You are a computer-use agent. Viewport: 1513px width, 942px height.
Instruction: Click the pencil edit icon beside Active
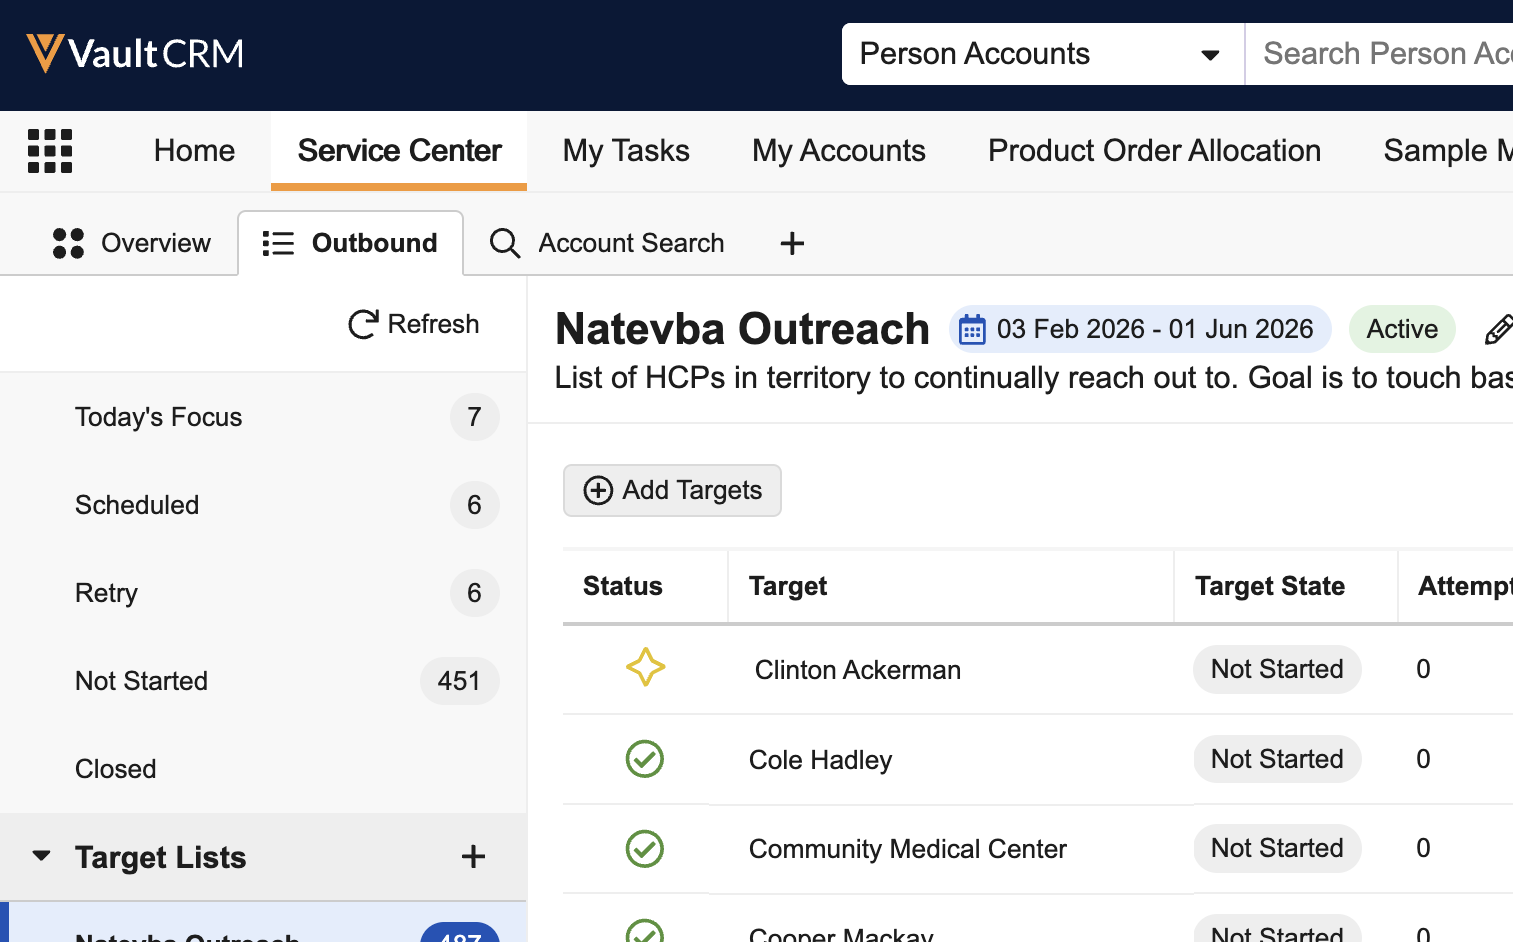[x=1497, y=329]
